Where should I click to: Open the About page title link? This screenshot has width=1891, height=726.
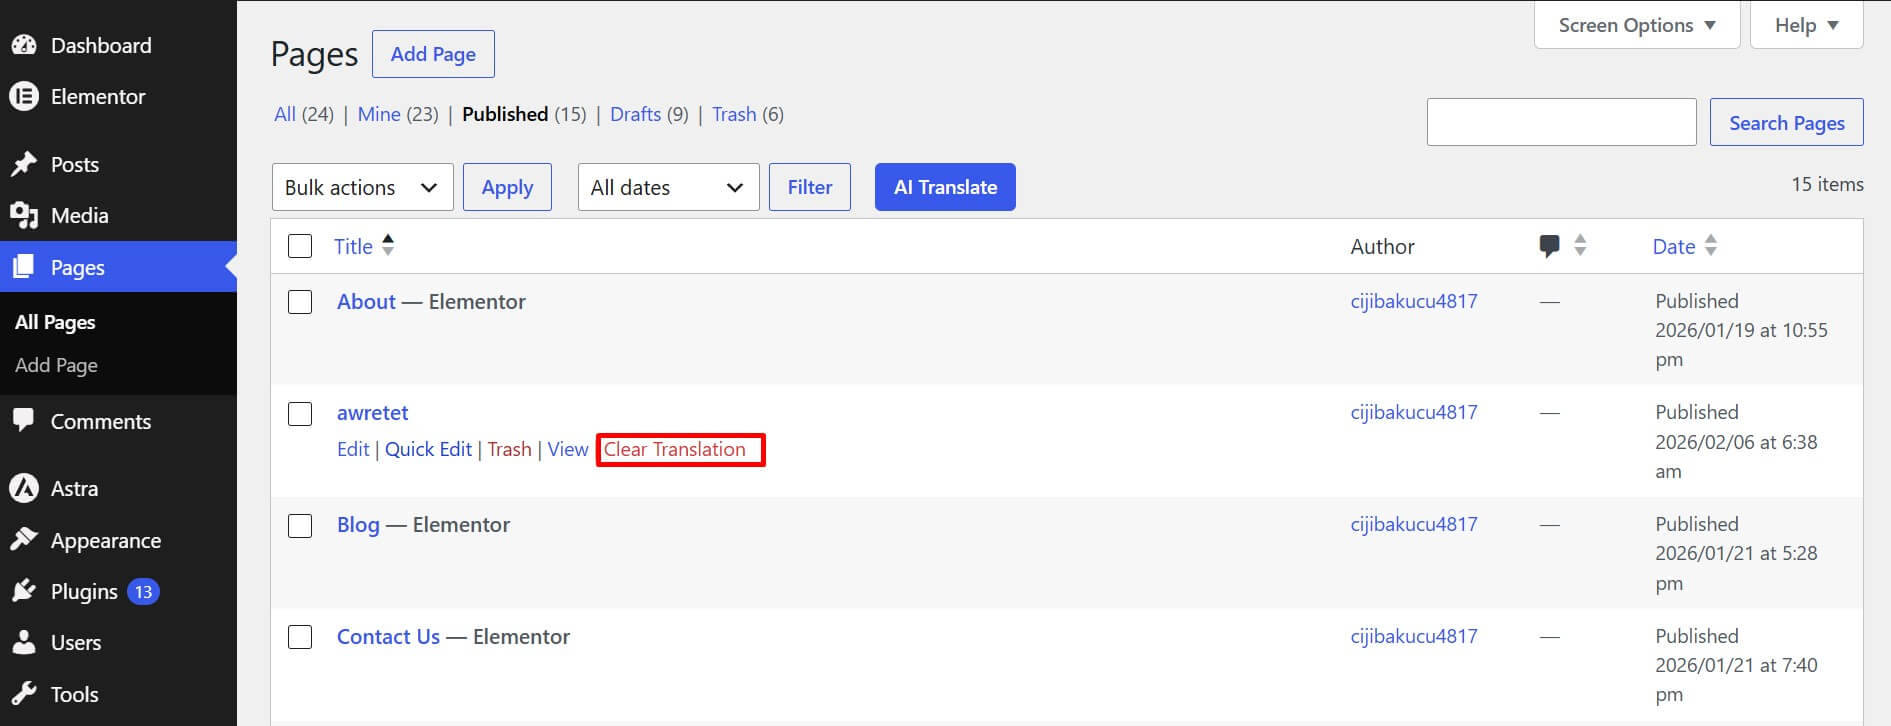(x=366, y=301)
